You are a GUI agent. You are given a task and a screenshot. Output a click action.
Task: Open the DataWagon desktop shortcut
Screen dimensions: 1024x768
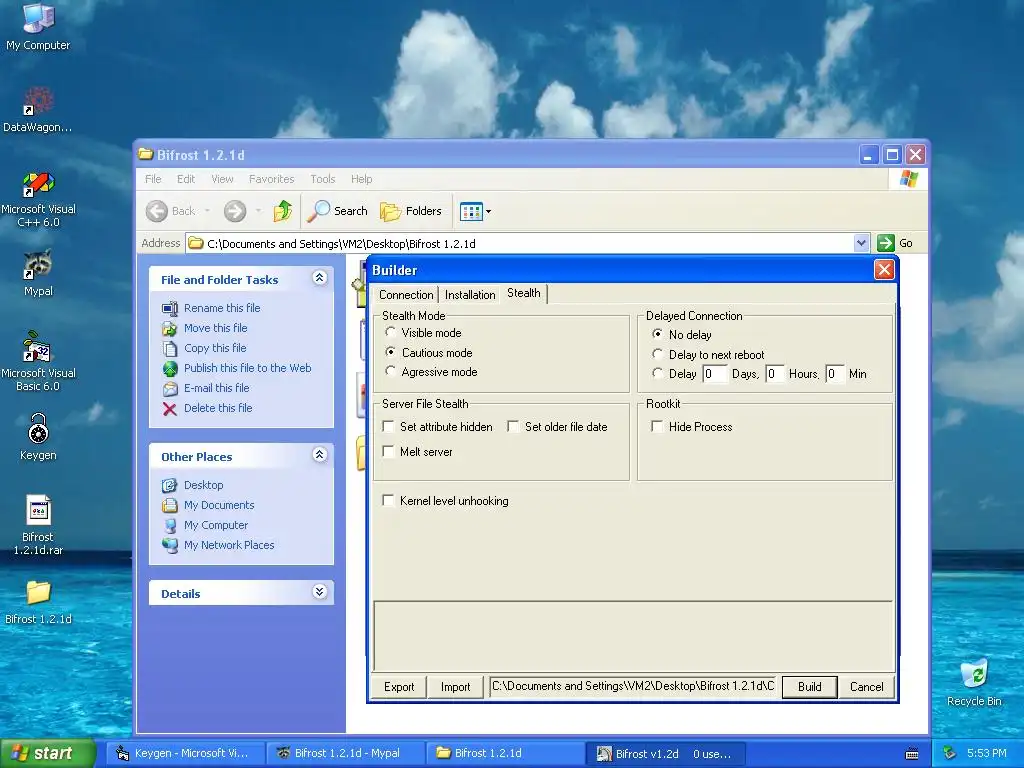coord(38,108)
